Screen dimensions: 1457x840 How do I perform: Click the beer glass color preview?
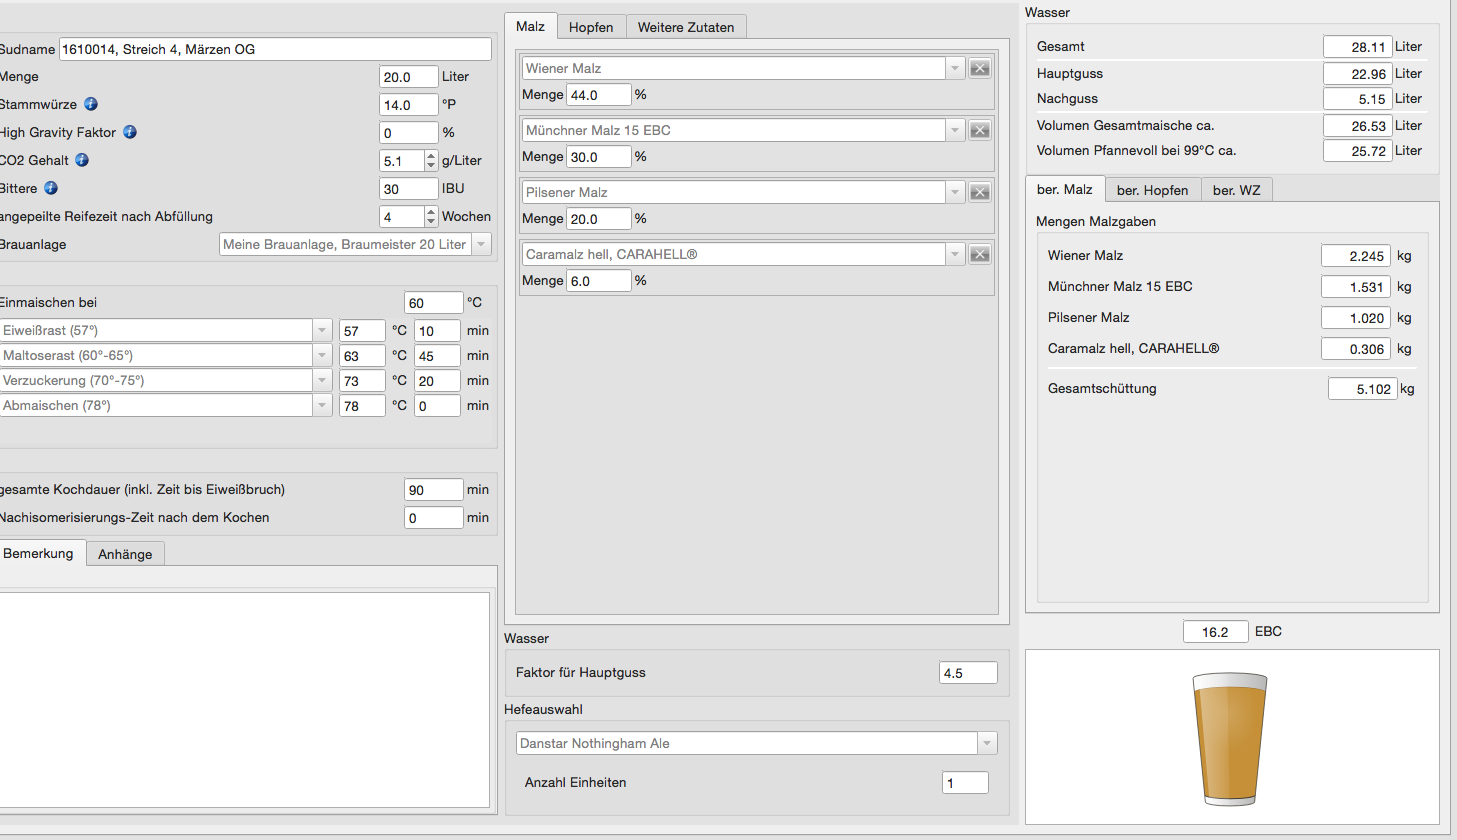1229,738
